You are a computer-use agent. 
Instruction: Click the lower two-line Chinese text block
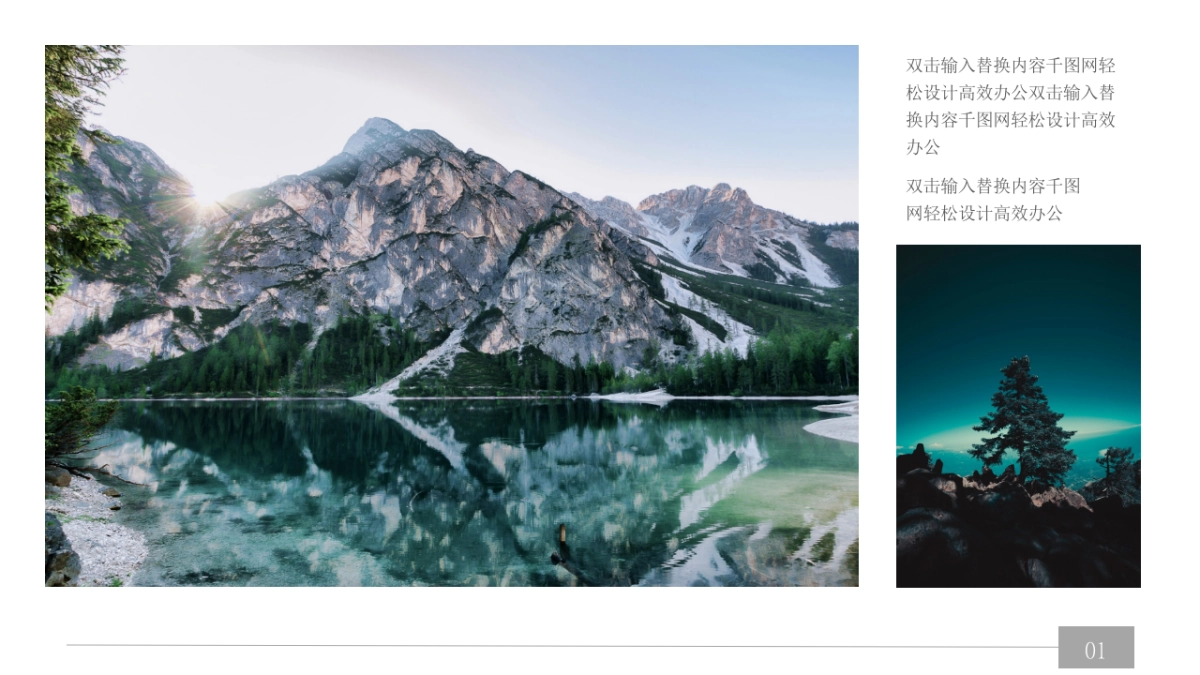[x=994, y=199]
